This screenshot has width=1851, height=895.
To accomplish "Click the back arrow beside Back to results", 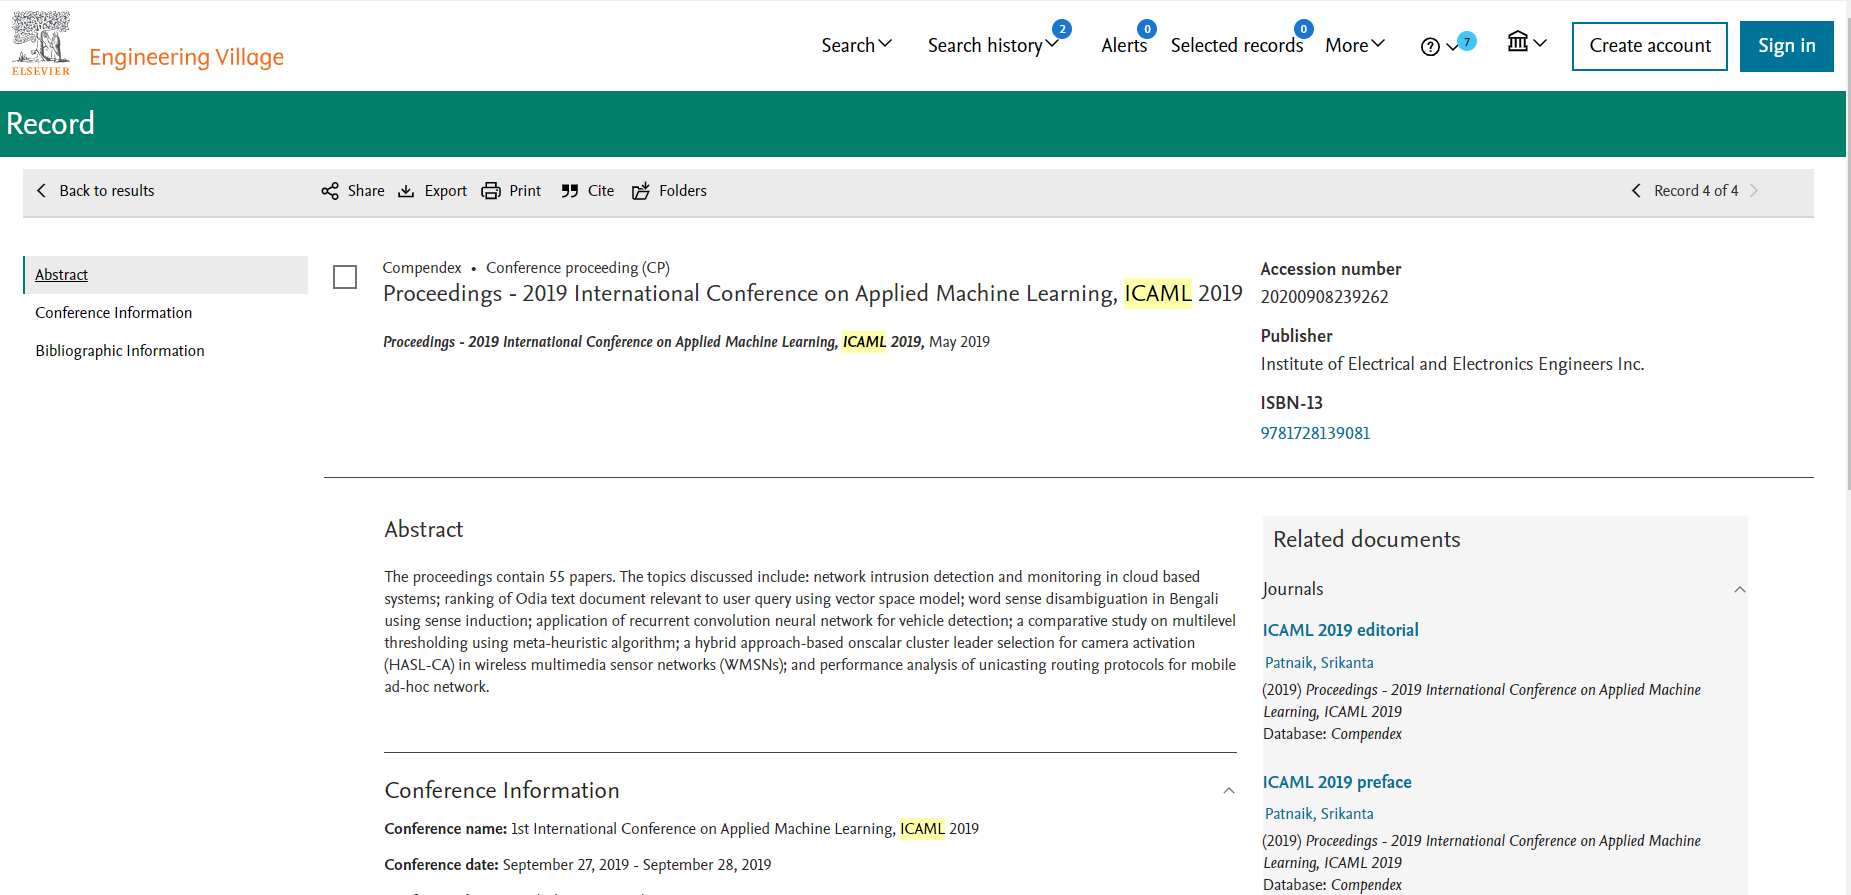I will point(41,190).
